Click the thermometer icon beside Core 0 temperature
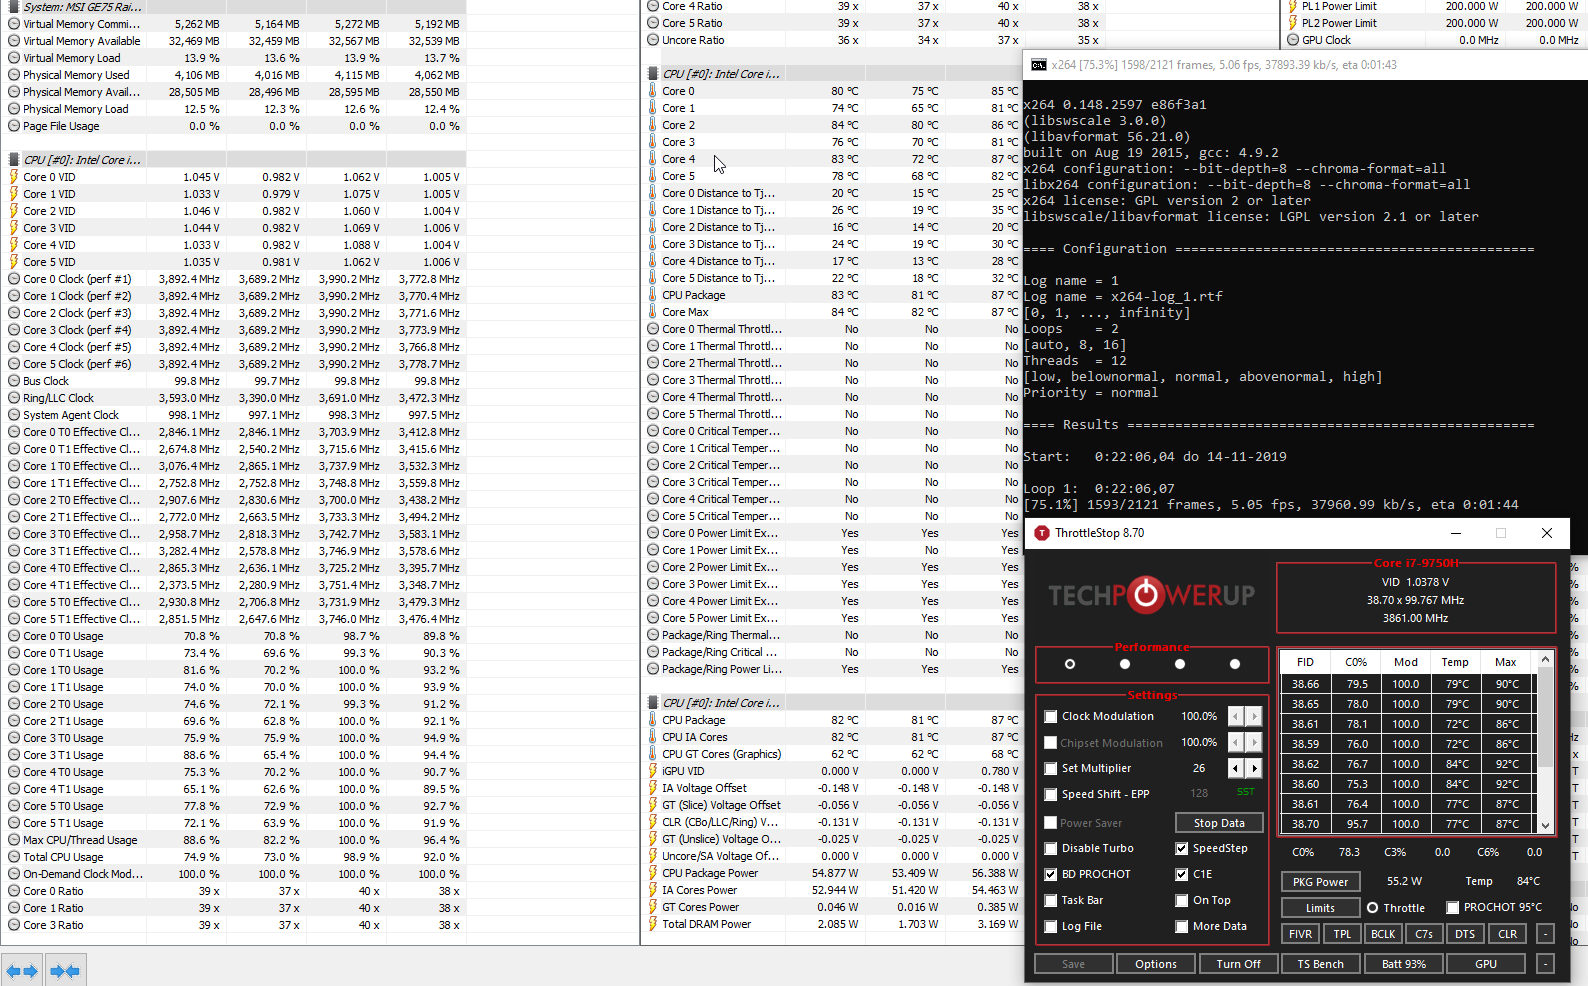Screen dimensions: 1588x986 (653, 91)
